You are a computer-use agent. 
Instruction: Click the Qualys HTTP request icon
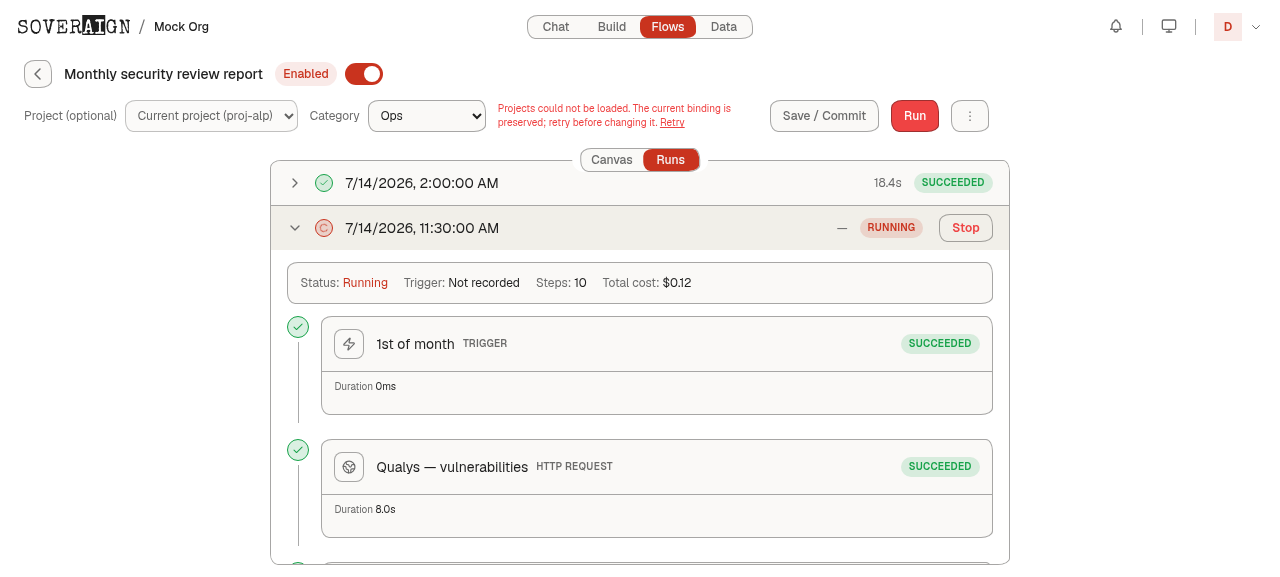(349, 467)
